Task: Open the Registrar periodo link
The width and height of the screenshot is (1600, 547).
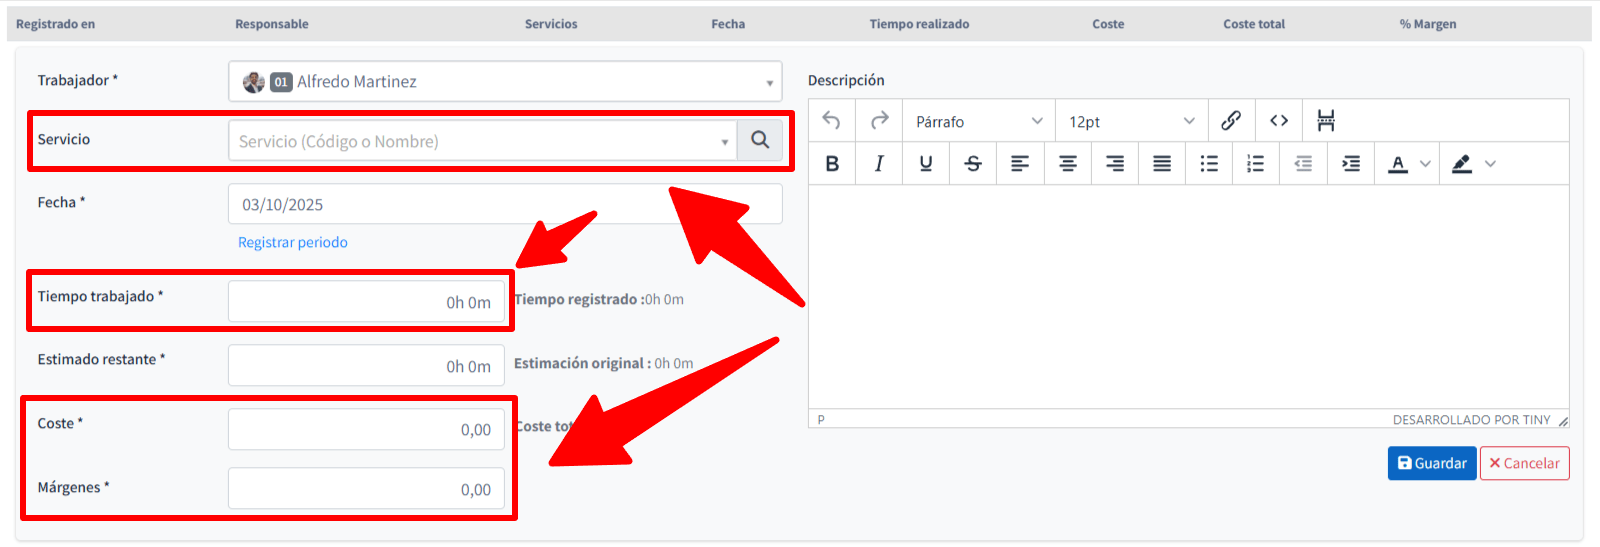Action: [293, 242]
